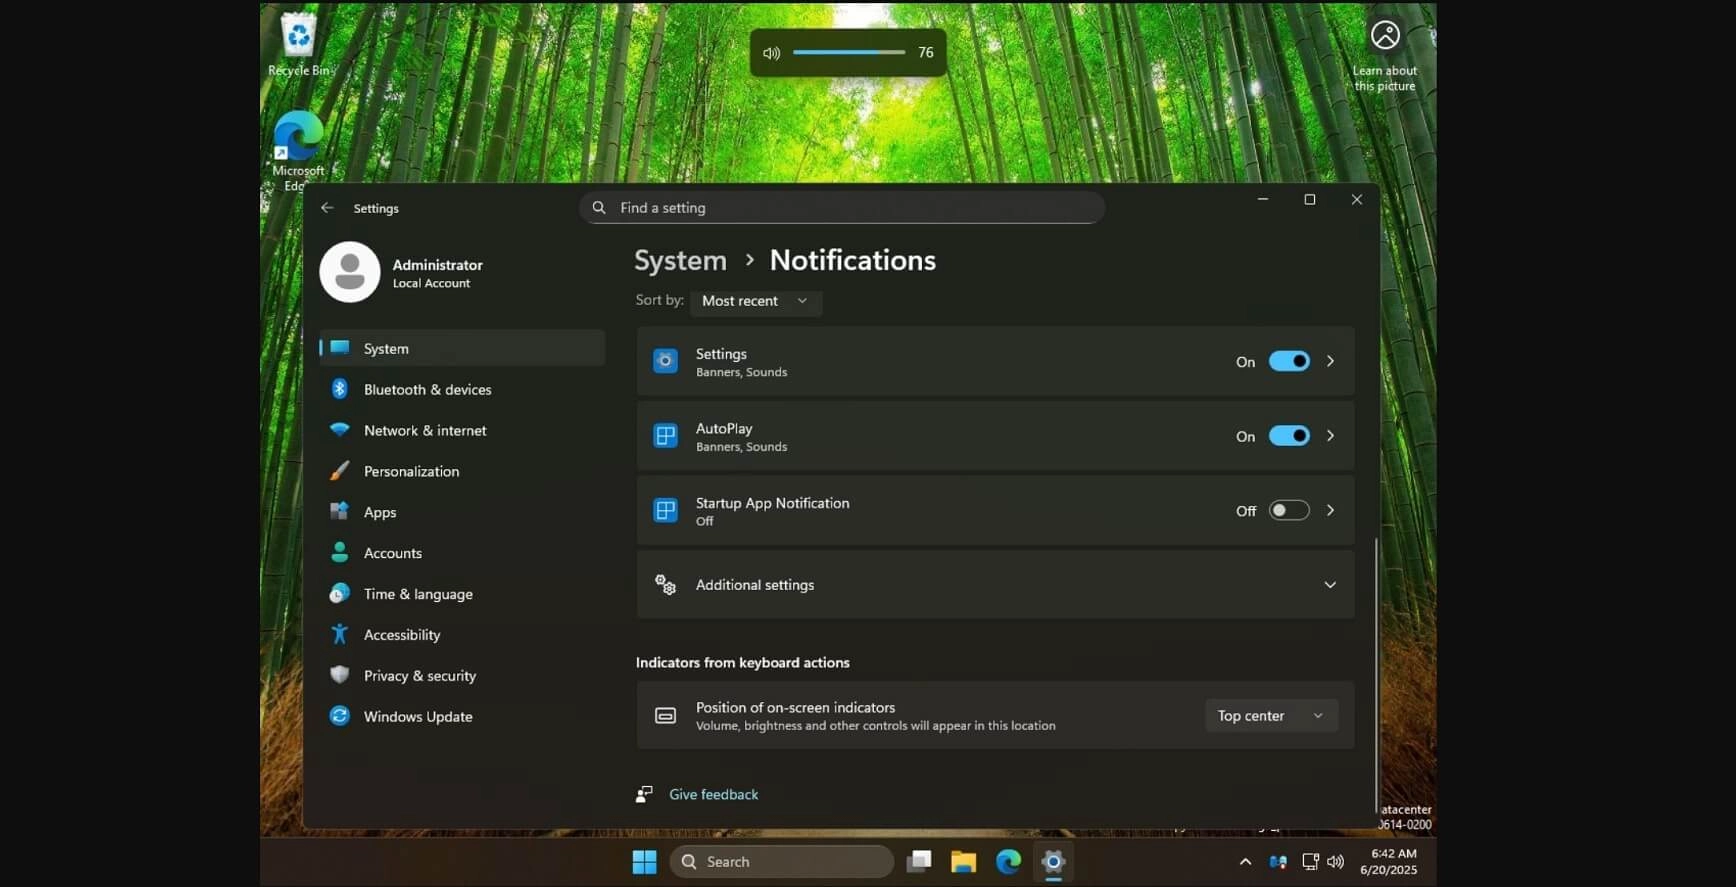Click the Windows Update sync icon
The width and height of the screenshot is (1736, 887).
click(x=340, y=717)
